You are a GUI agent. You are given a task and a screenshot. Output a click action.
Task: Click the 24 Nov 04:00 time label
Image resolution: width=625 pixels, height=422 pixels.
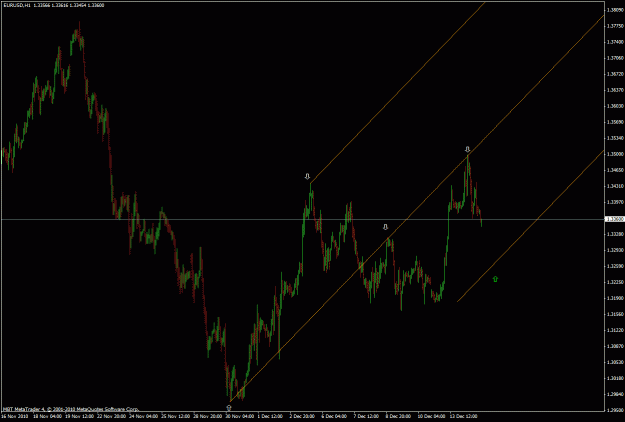144,416
